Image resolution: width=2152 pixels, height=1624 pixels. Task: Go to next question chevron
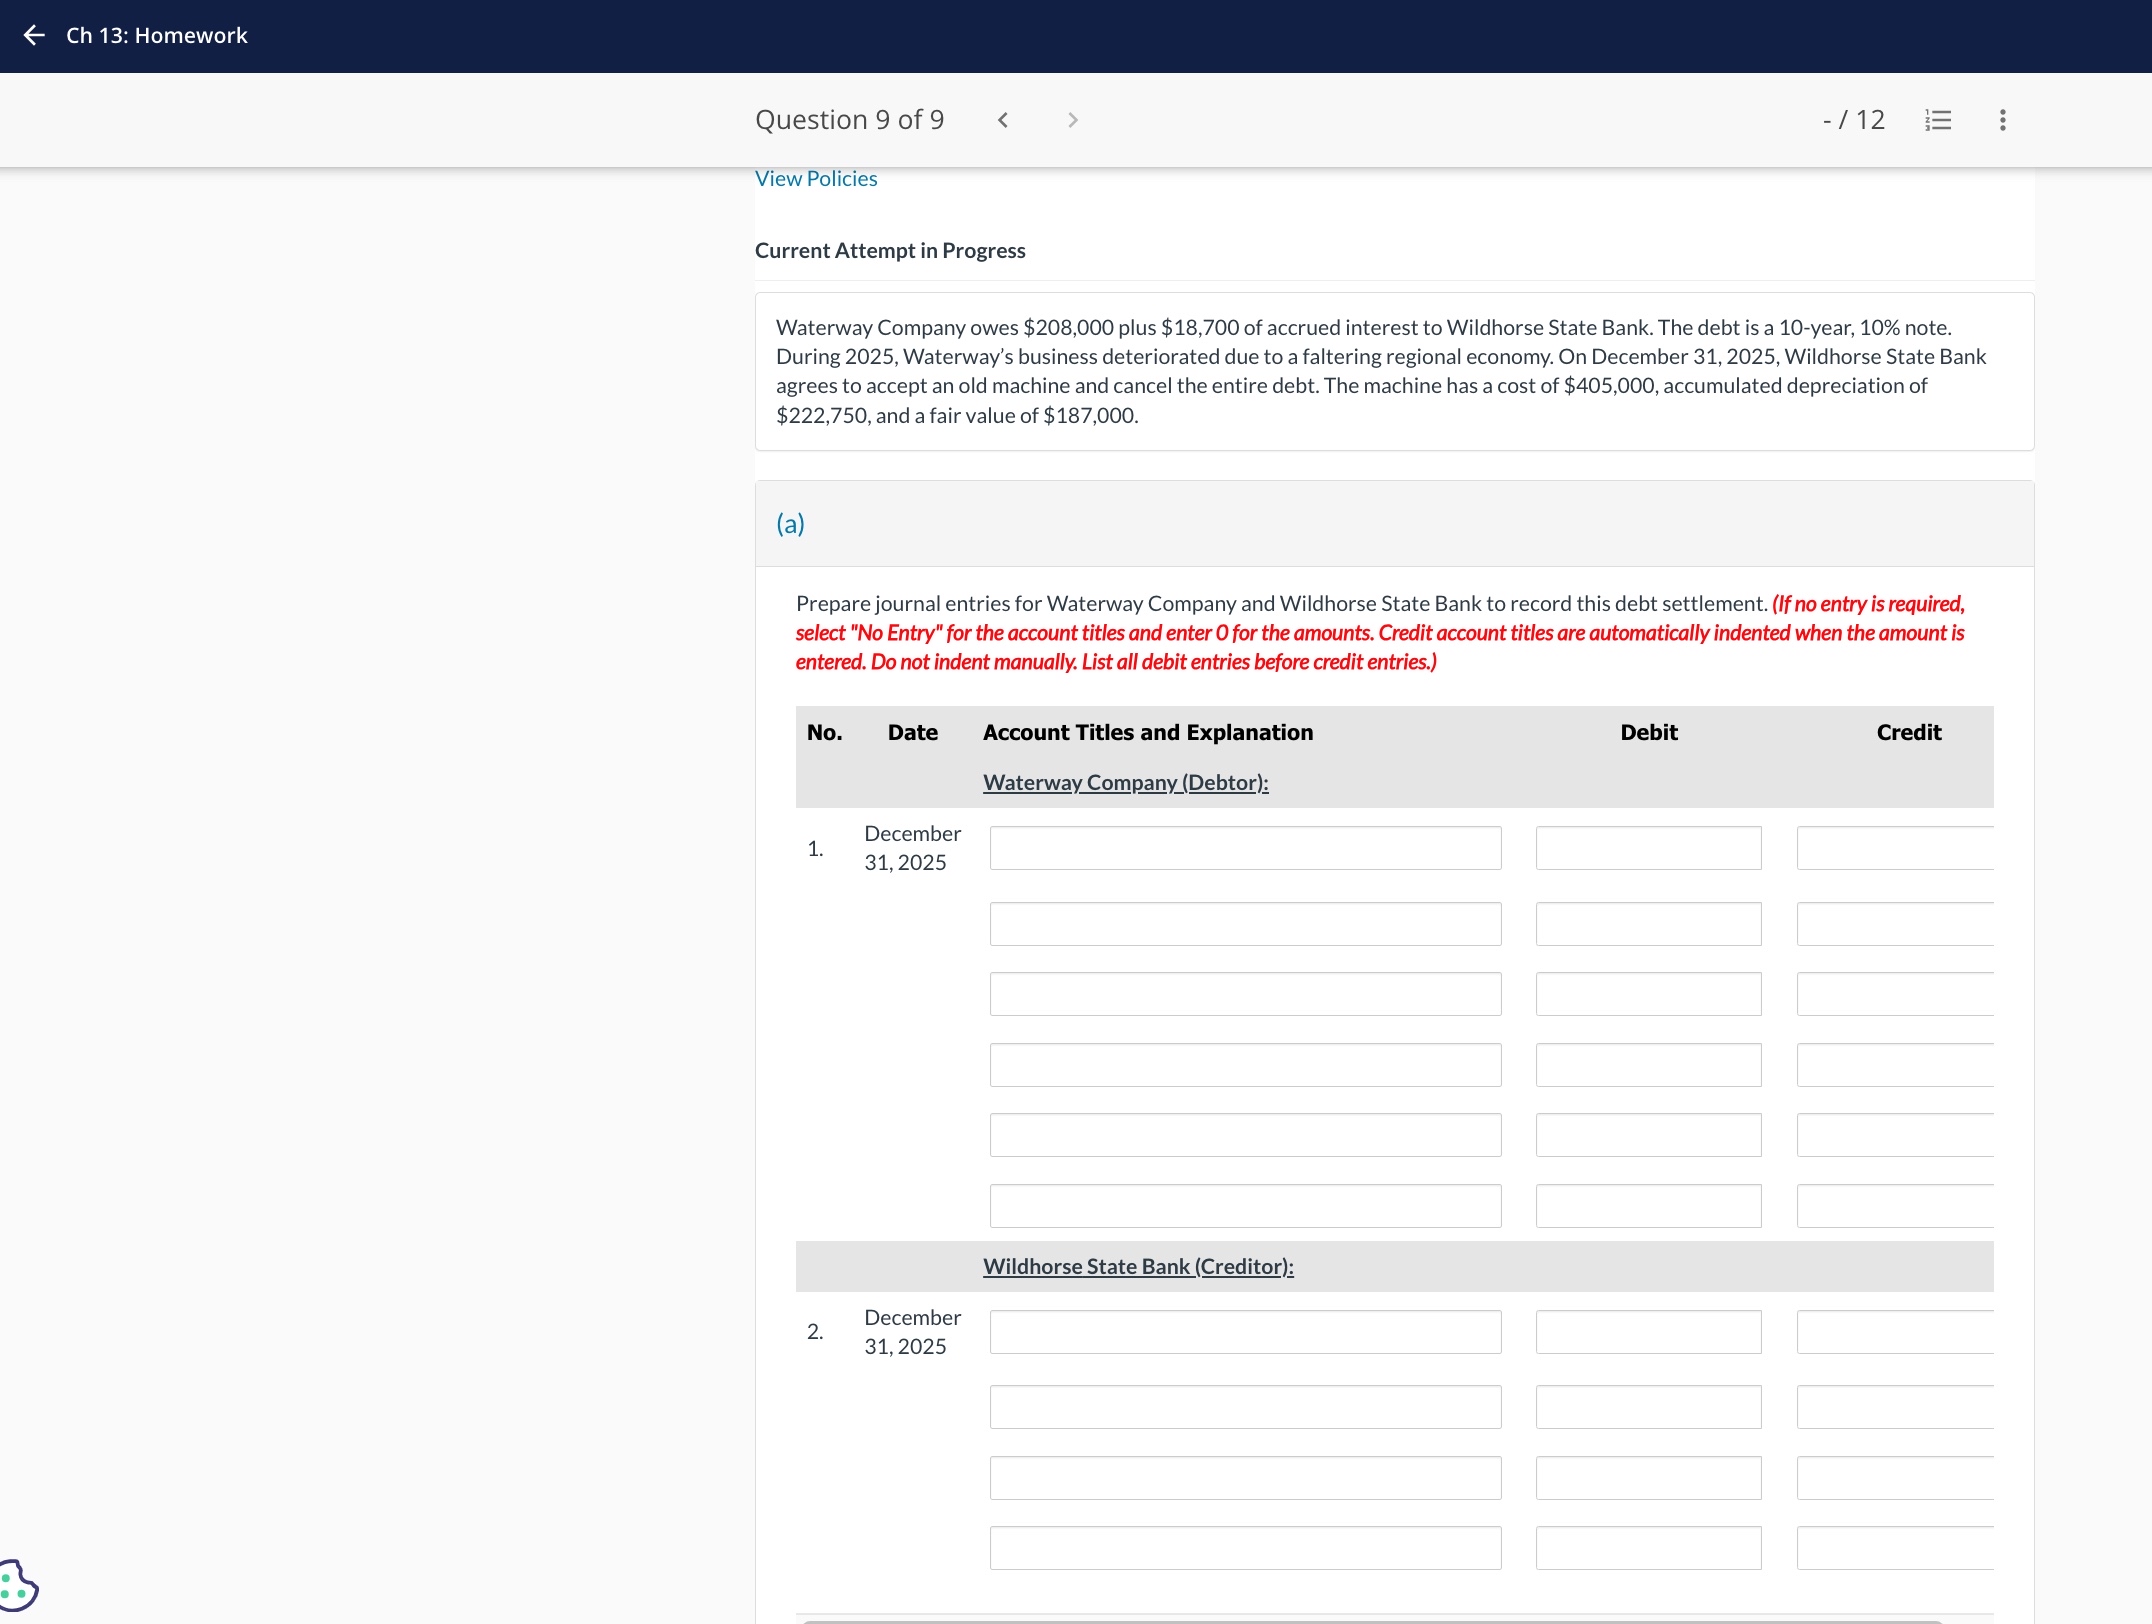click(x=1072, y=120)
